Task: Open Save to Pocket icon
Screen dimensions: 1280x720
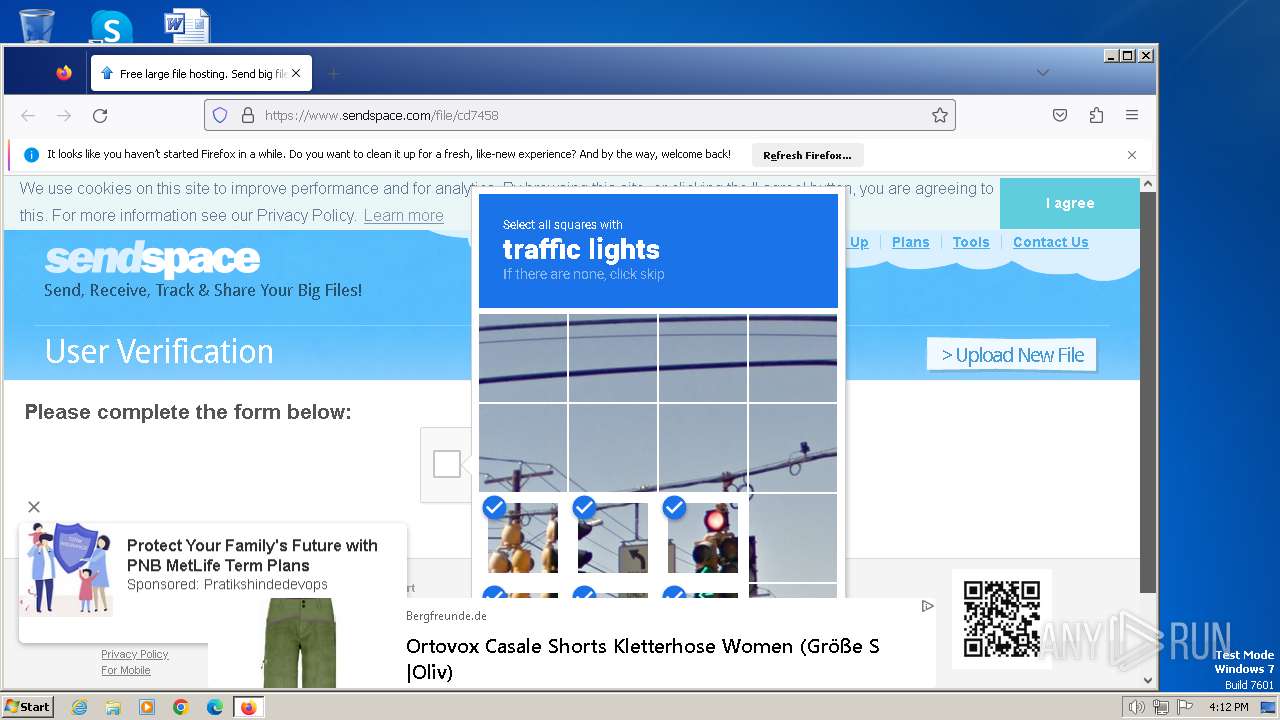Action: 1060,115
